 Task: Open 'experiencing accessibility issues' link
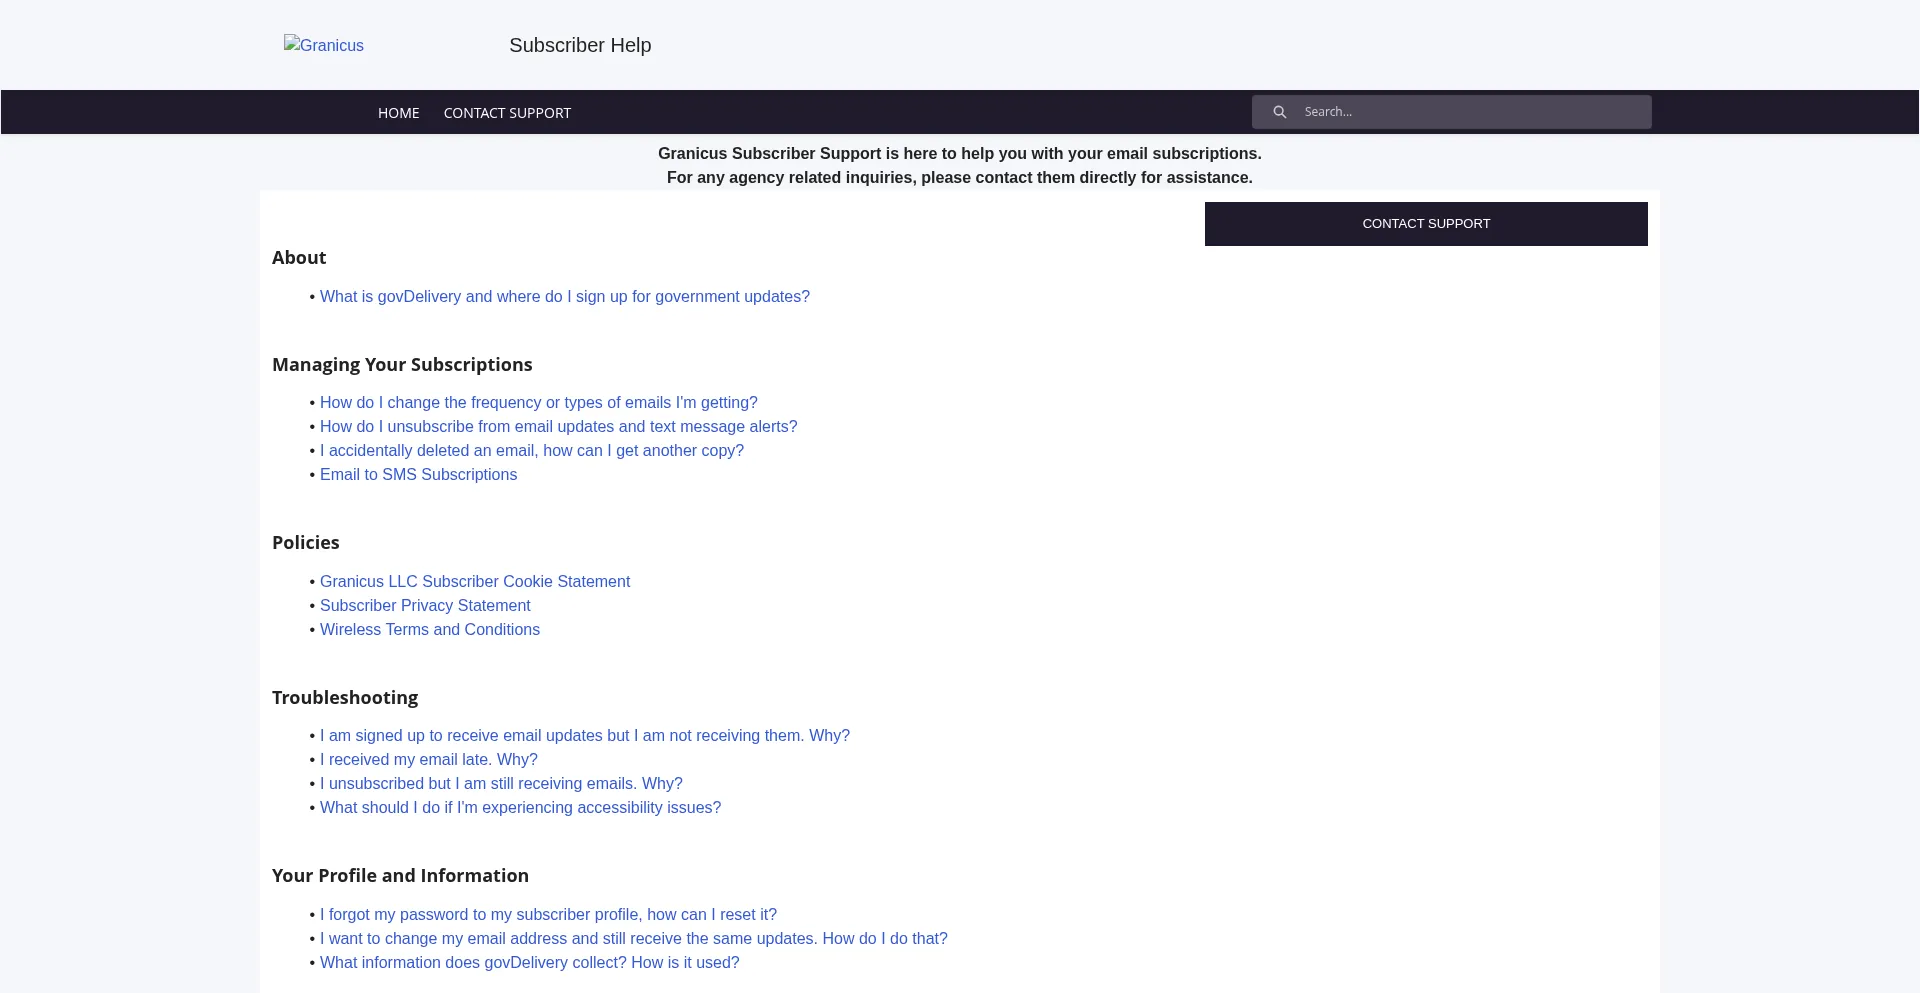click(x=520, y=808)
